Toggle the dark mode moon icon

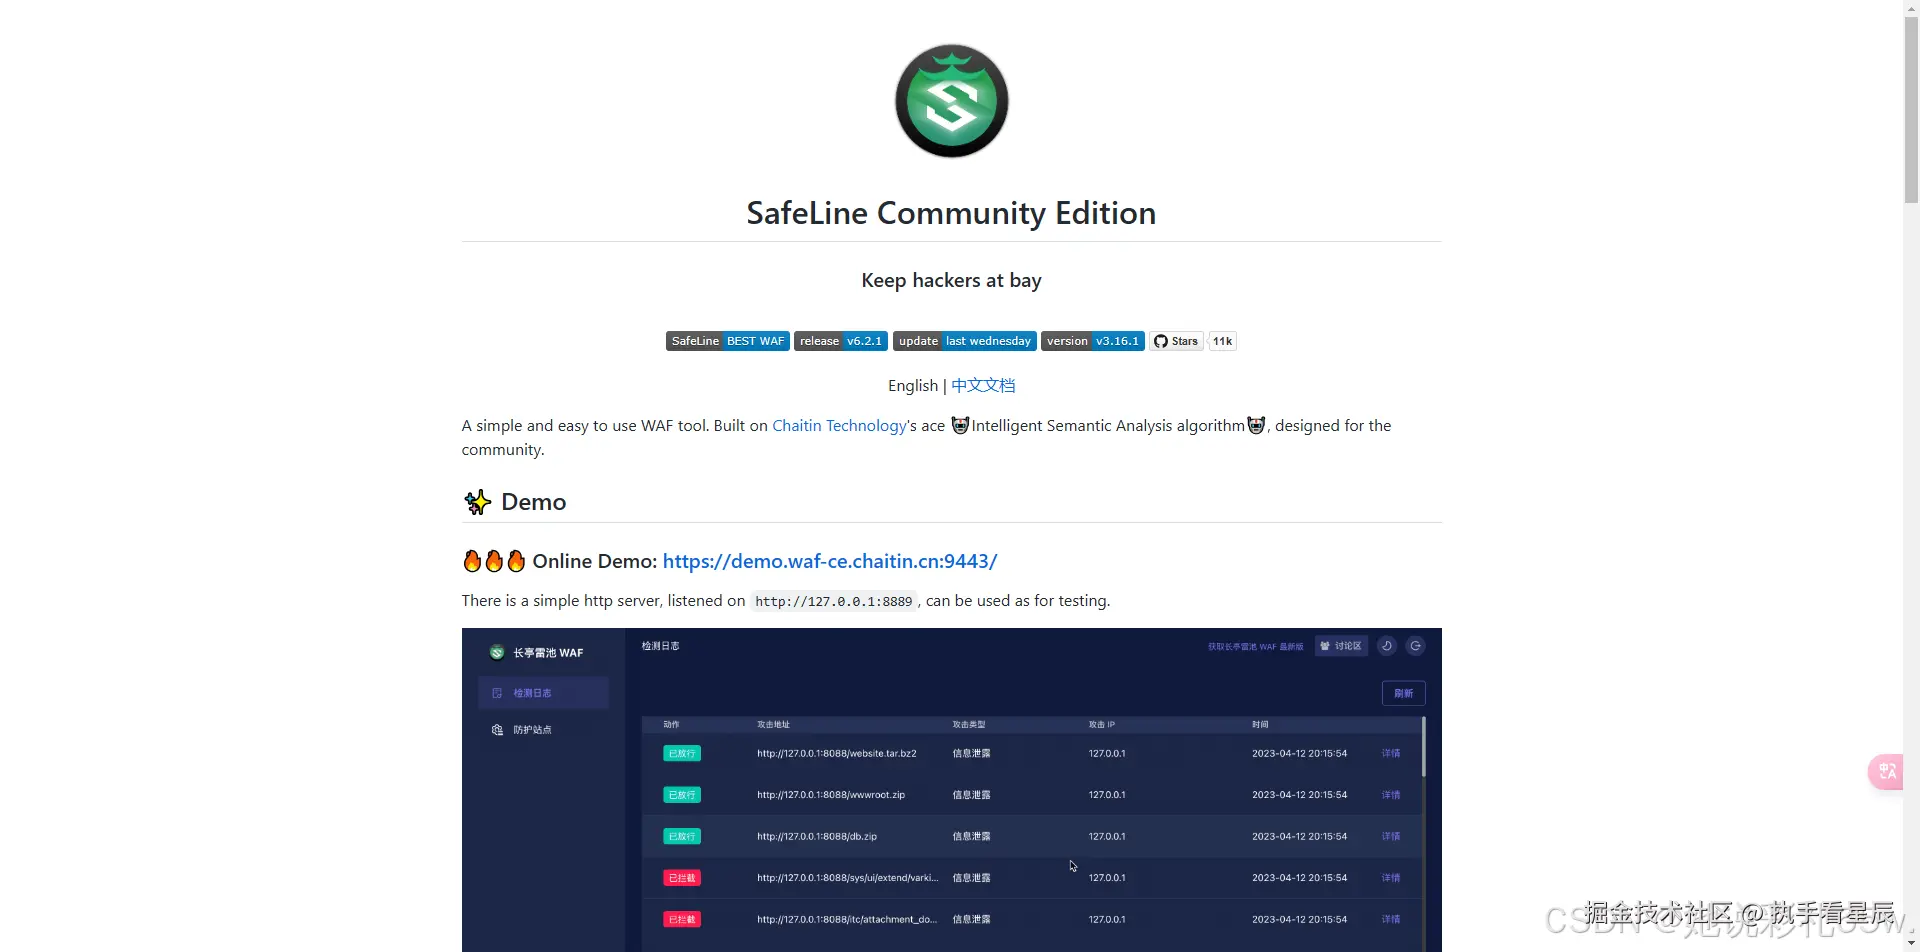(1387, 646)
